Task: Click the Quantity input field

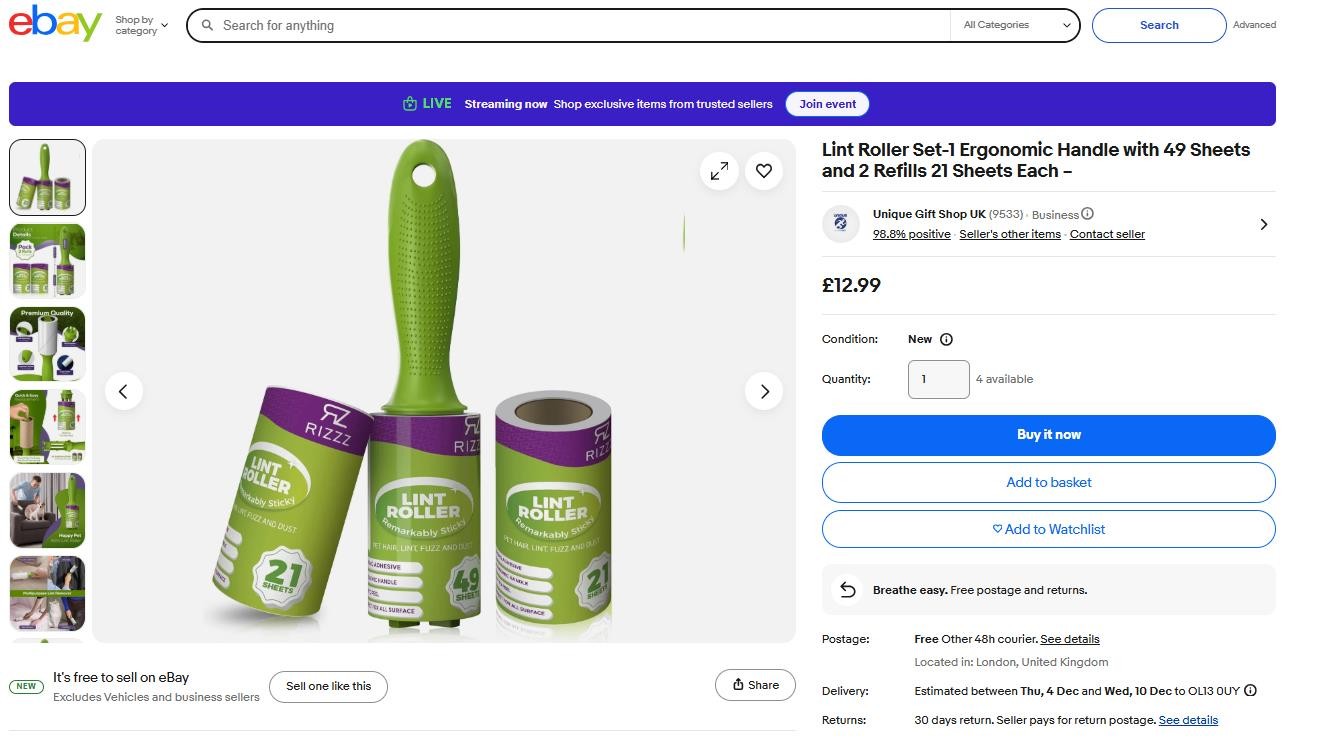Action: tap(938, 379)
